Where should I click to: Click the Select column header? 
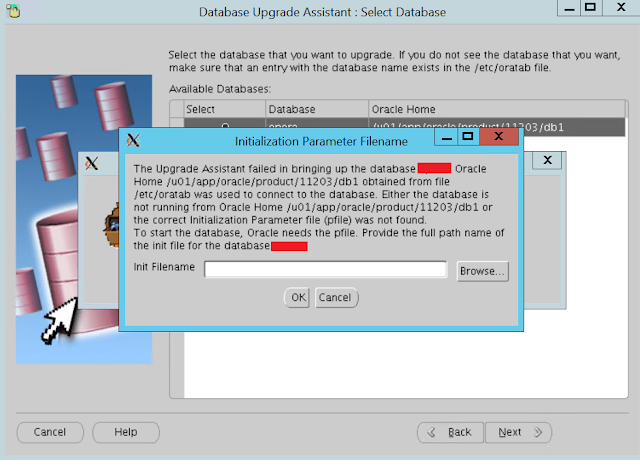tap(224, 109)
